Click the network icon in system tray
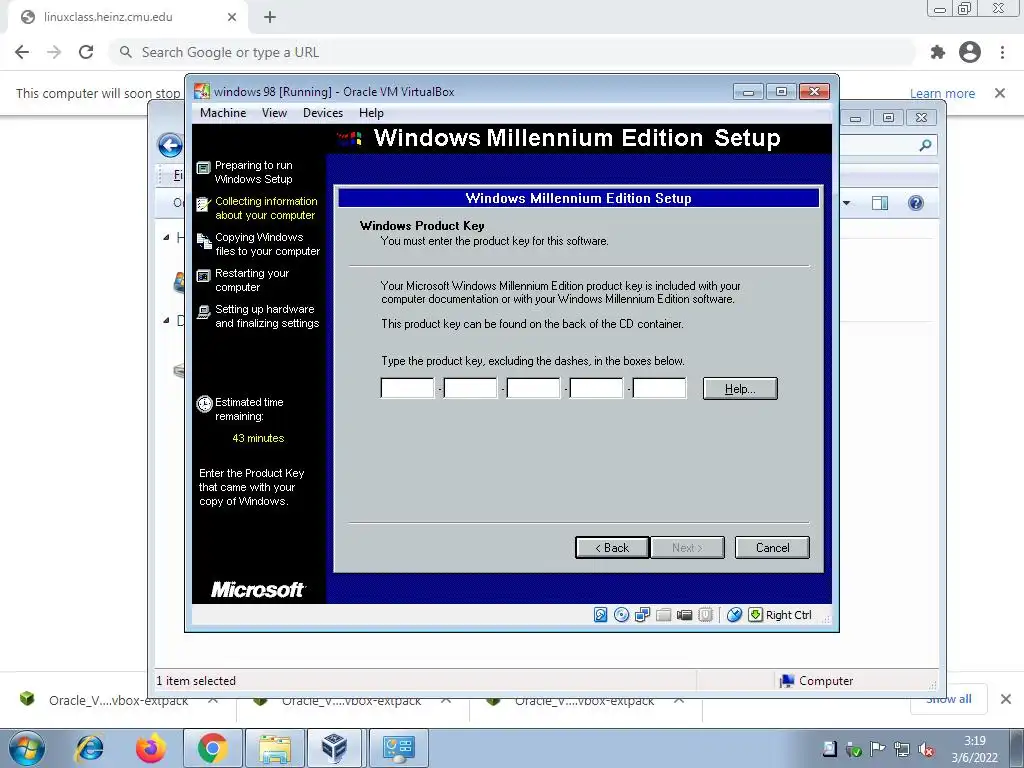This screenshot has height=768, width=1024. (x=901, y=750)
